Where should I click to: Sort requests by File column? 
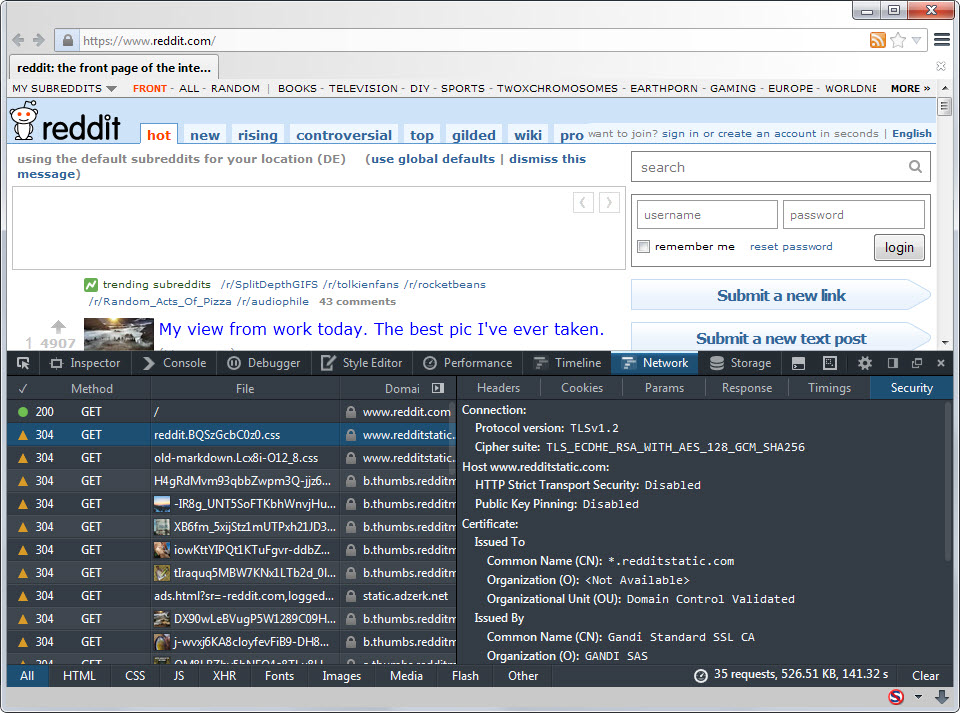tap(245, 389)
